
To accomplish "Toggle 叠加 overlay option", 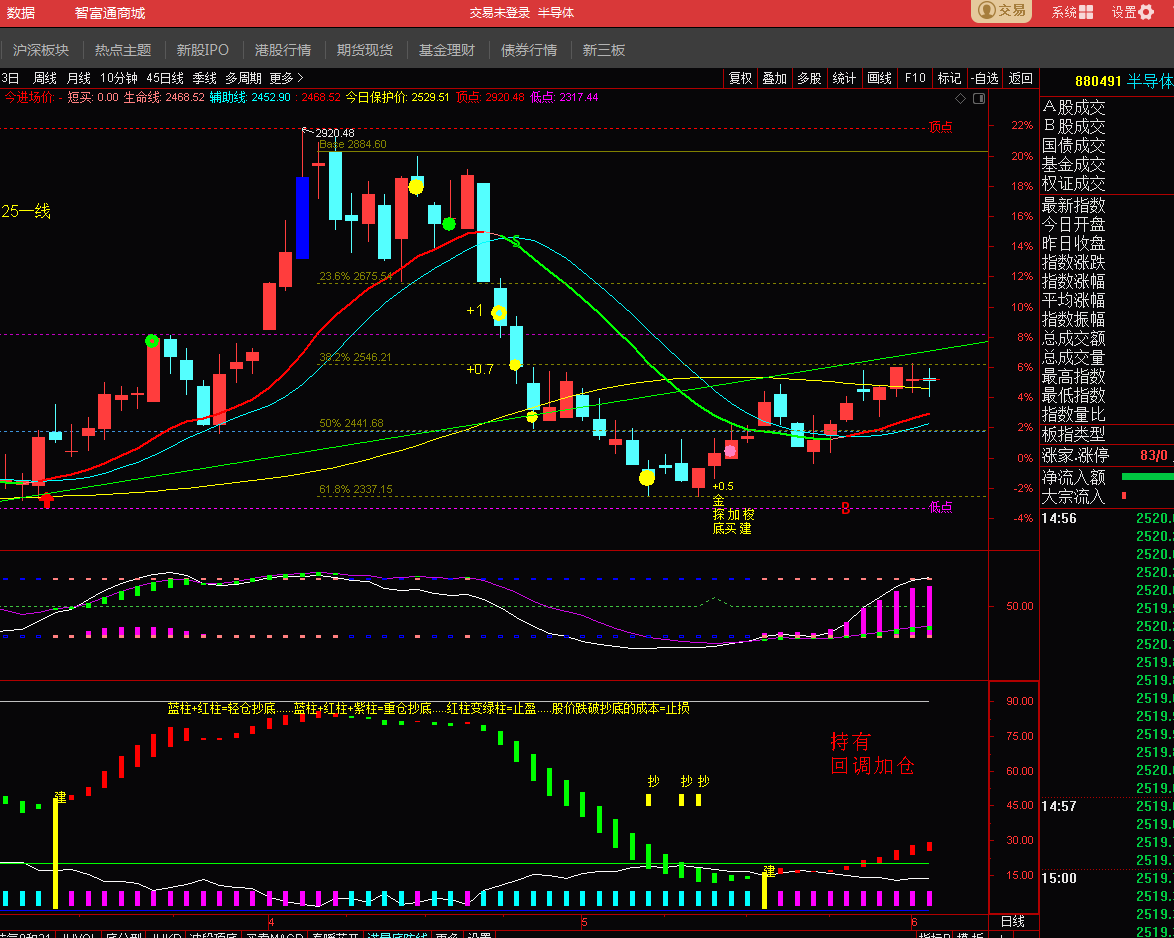I will pyautogui.click(x=774, y=78).
